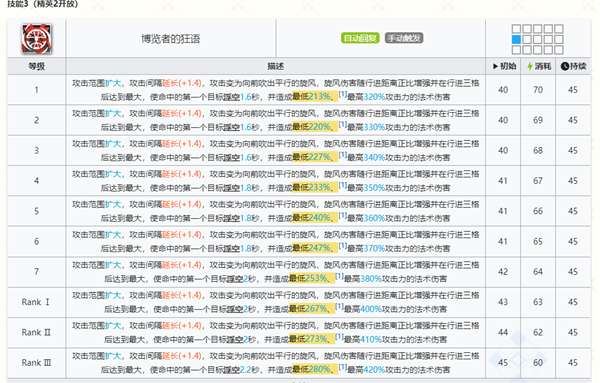Select the Rank Ⅰ row label
The image size is (600, 383).
(x=36, y=302)
